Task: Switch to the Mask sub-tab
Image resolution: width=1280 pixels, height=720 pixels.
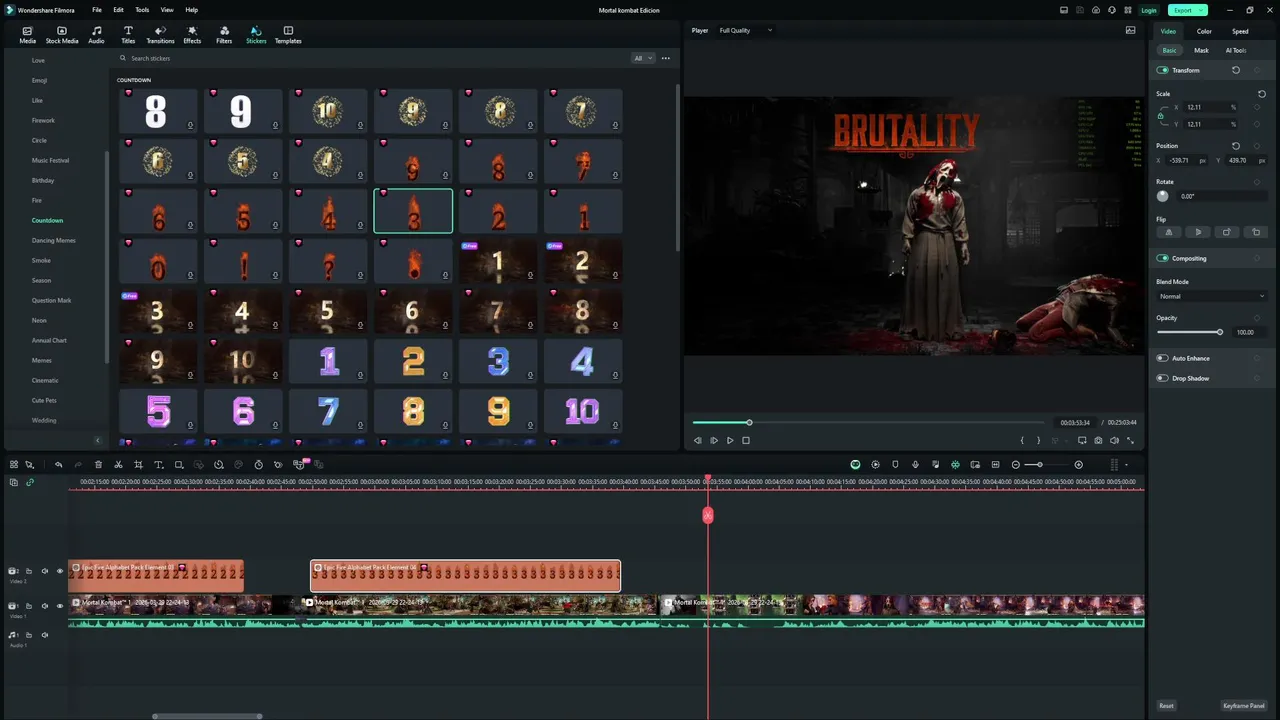Action: [x=1201, y=50]
